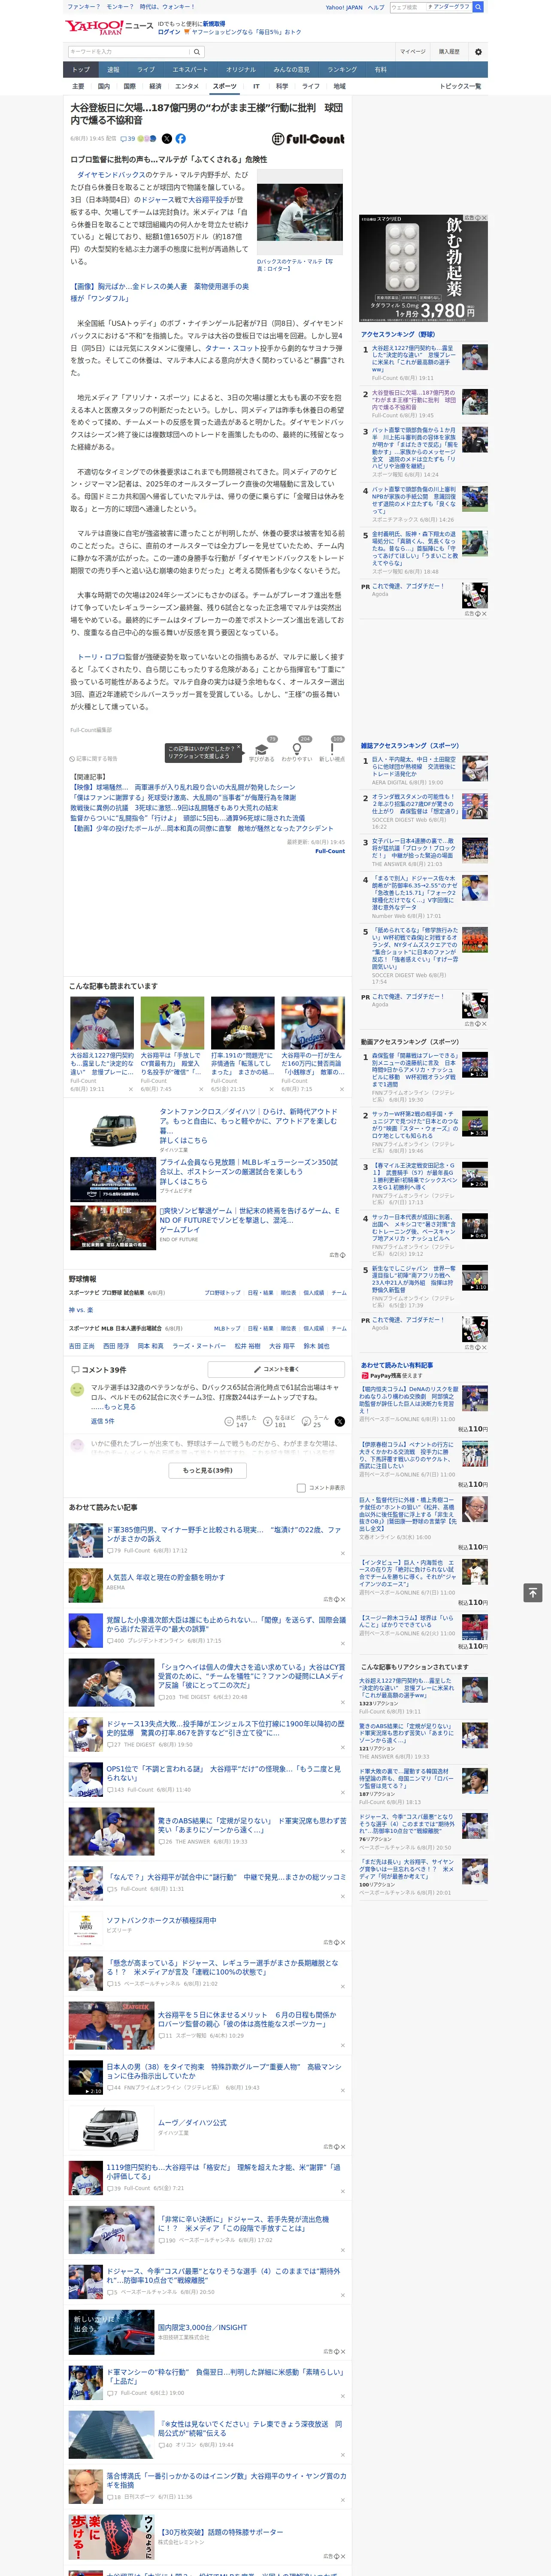Select the ランキング tab
This screenshot has height=2576, width=551.
[x=342, y=70]
